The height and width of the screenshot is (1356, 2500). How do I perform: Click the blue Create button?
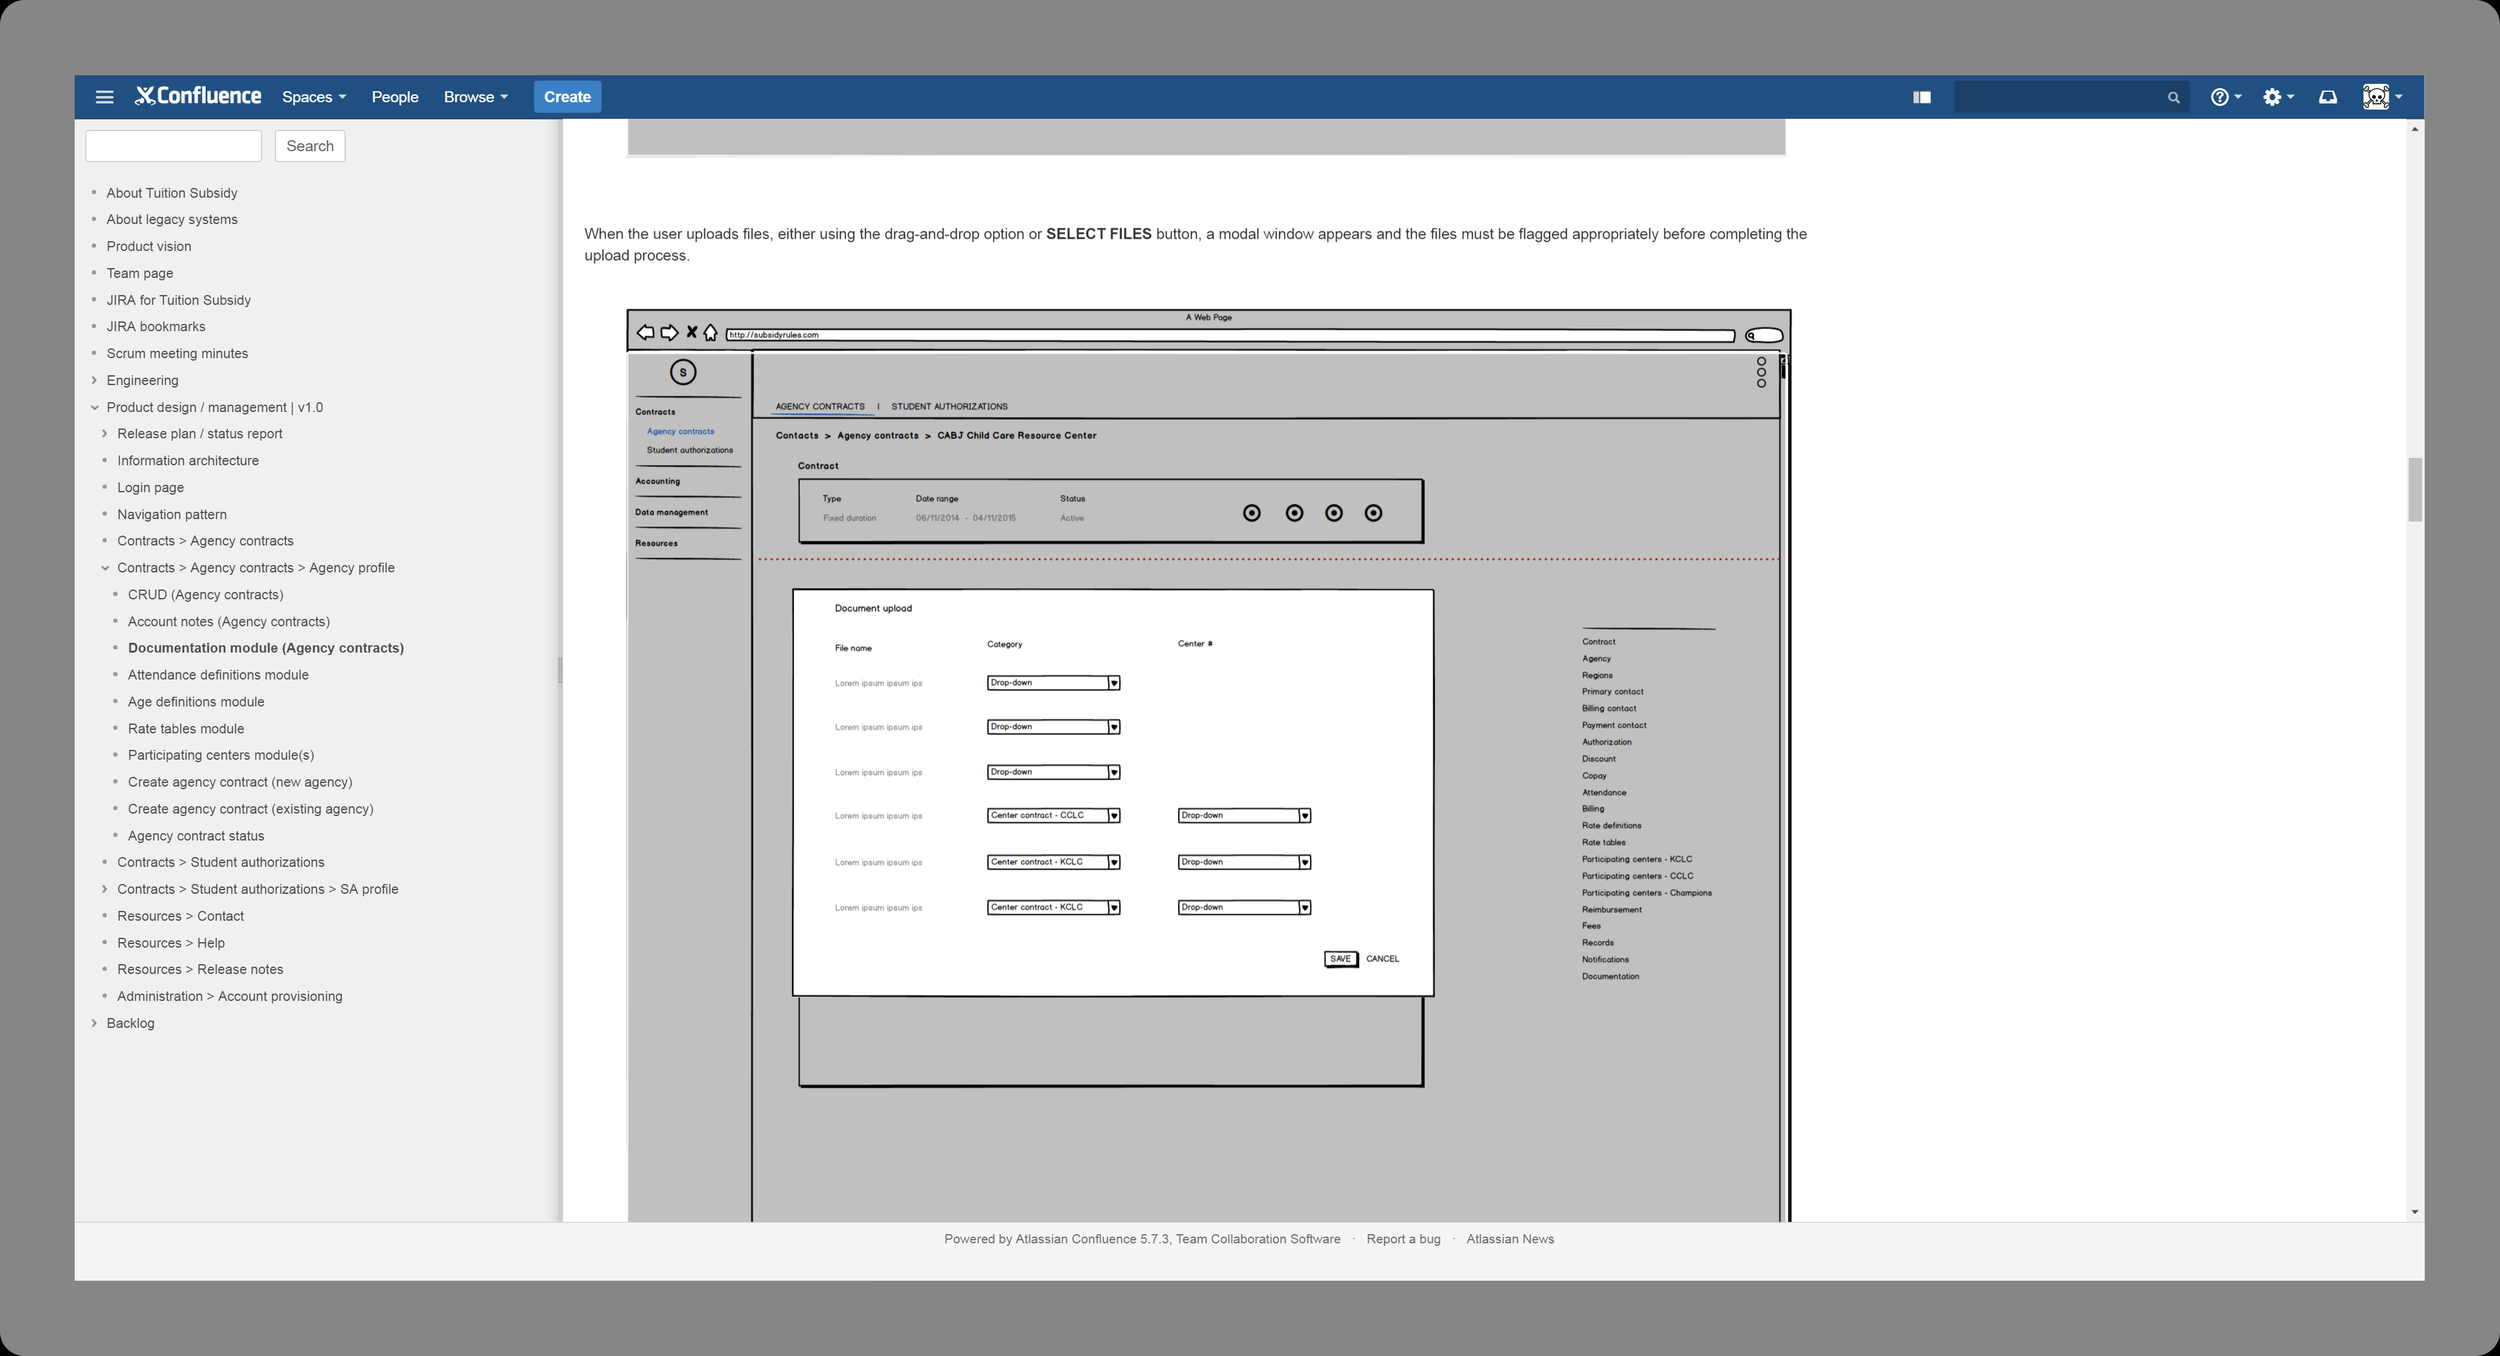[567, 97]
